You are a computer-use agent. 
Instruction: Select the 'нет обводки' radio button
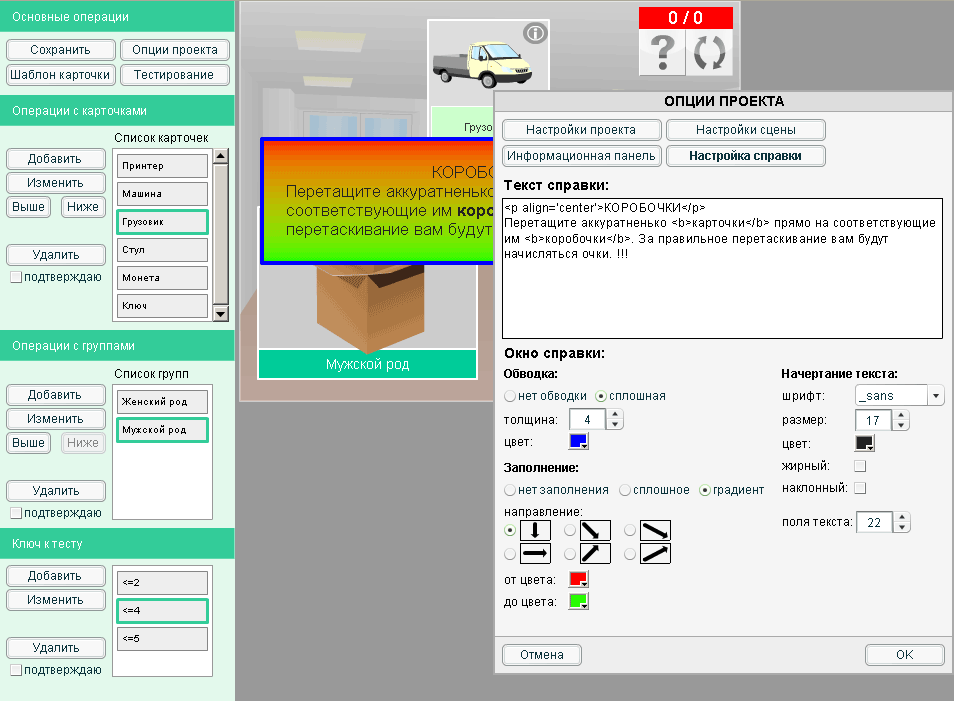510,396
